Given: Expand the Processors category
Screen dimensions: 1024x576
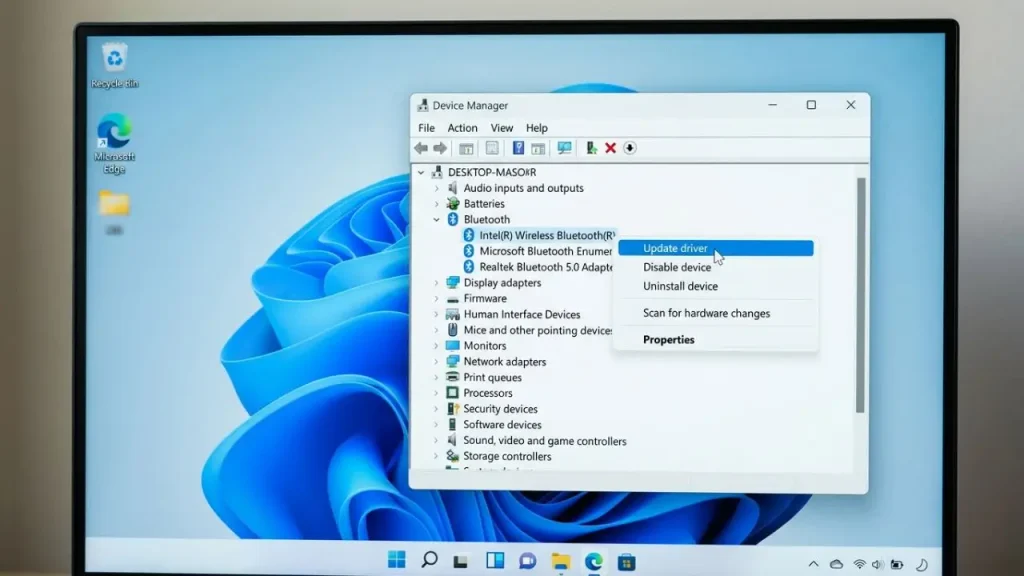Looking at the screenshot, I should coord(437,393).
